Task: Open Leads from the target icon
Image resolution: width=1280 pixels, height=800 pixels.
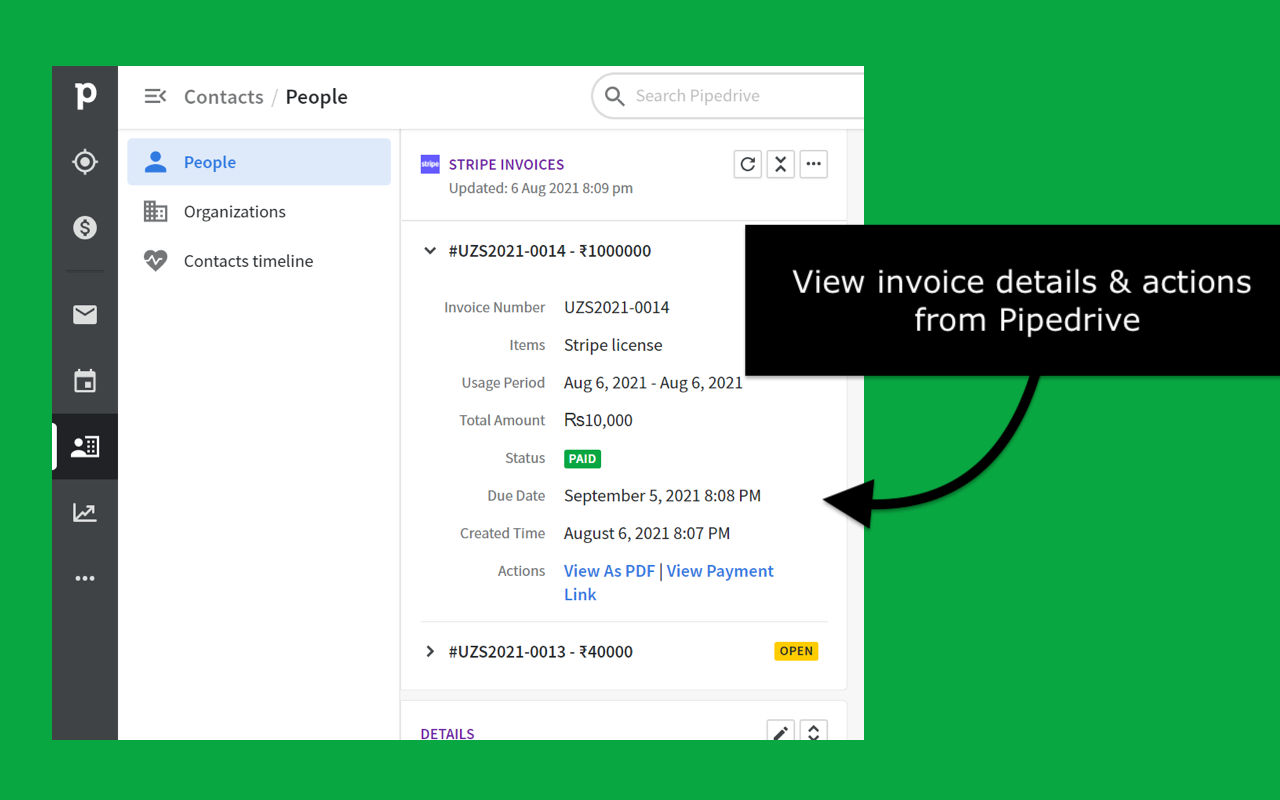Action: coord(85,162)
